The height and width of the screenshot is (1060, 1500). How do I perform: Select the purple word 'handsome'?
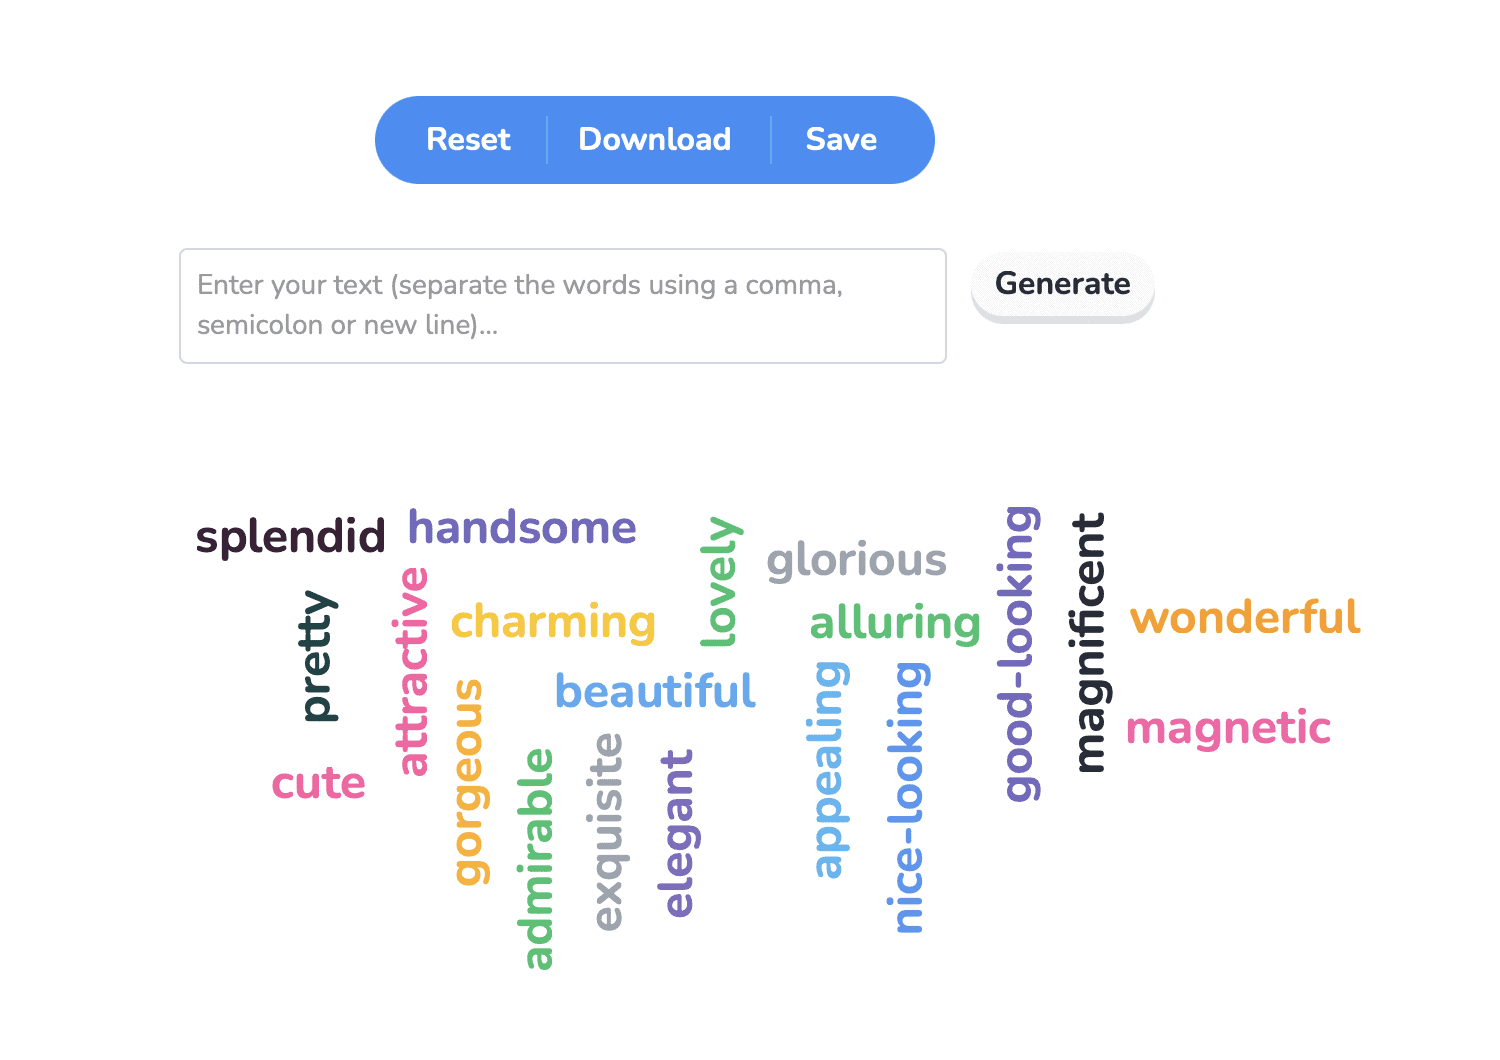(x=522, y=527)
